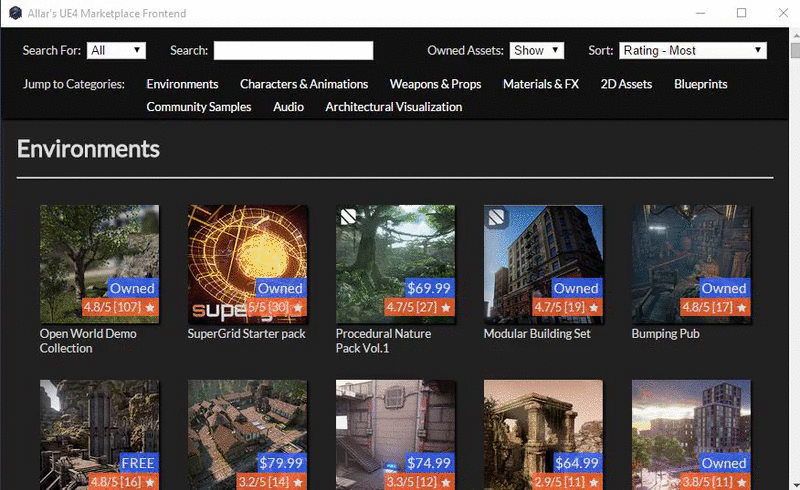Image resolution: width=800 pixels, height=490 pixels.
Task: Click the badge icon on Procedural Nature Pack thumbnail
Action: (x=348, y=217)
